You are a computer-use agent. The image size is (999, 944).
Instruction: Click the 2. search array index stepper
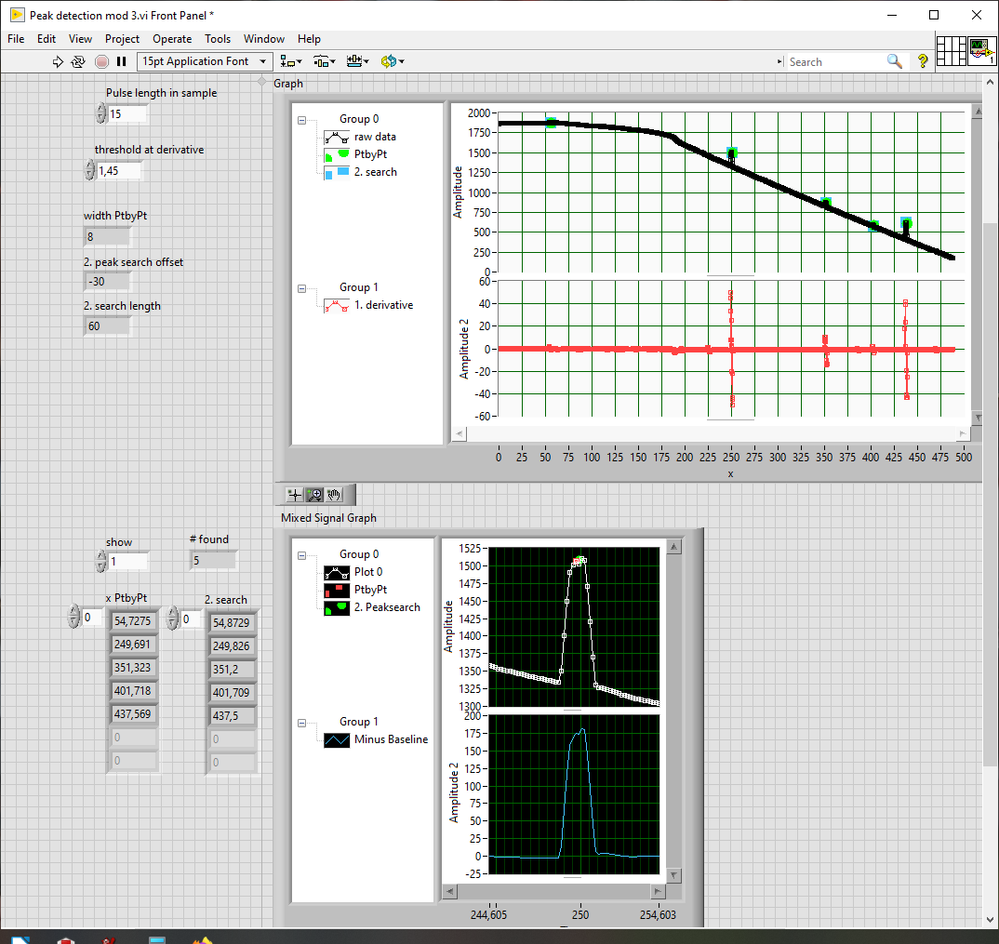click(x=173, y=619)
